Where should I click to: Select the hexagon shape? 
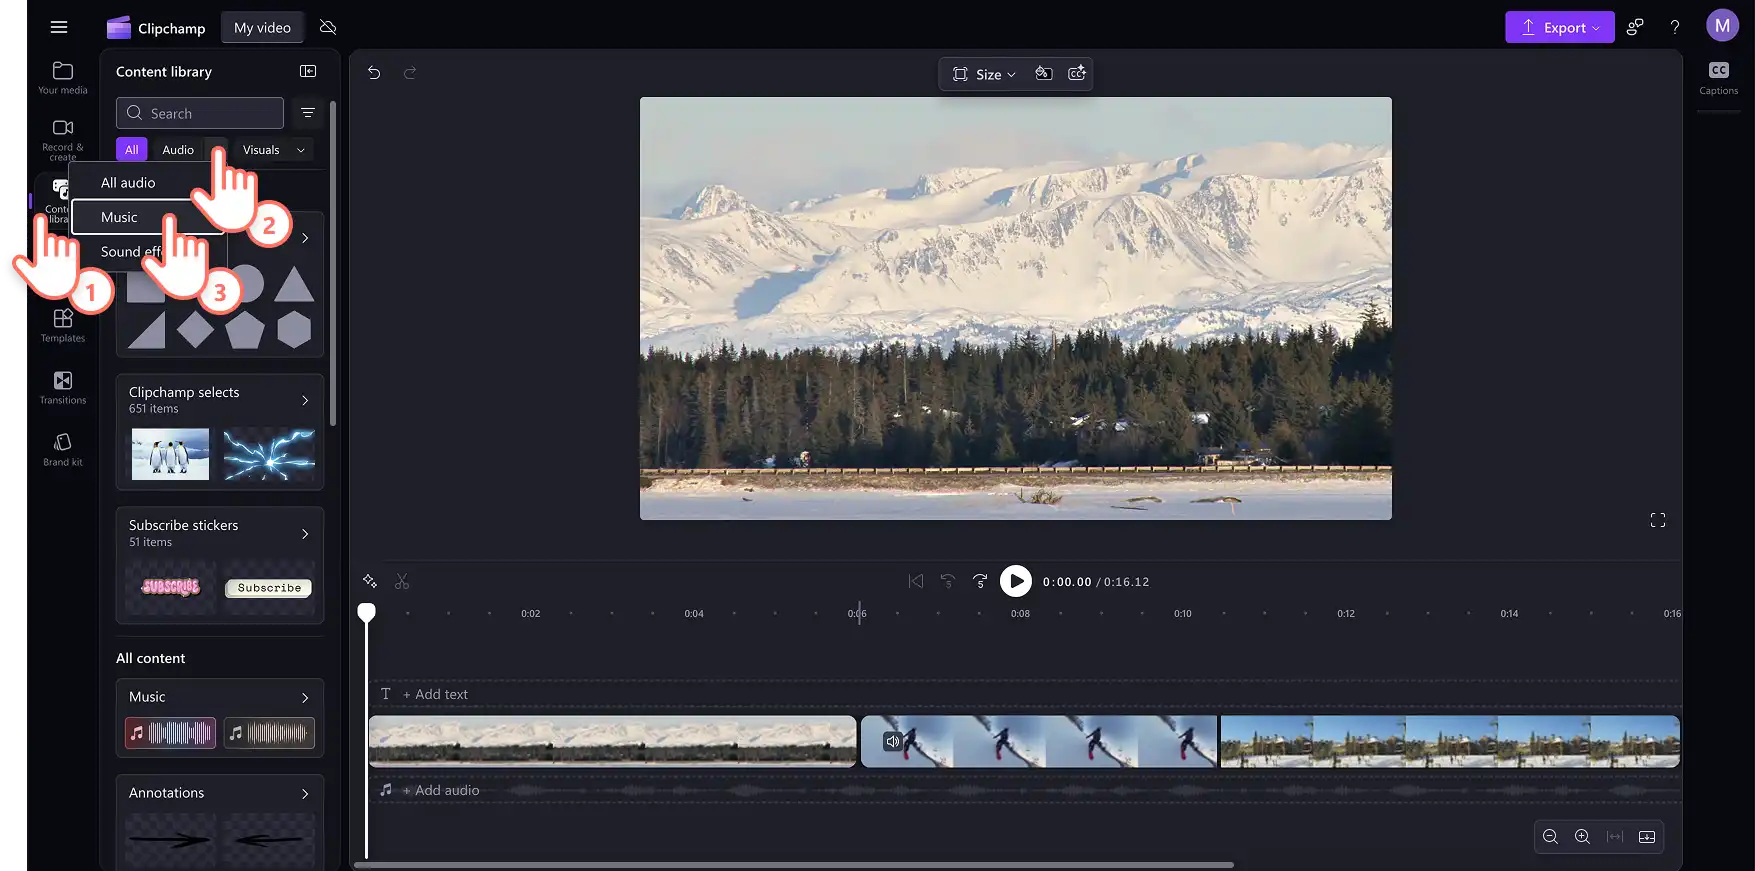pos(294,329)
